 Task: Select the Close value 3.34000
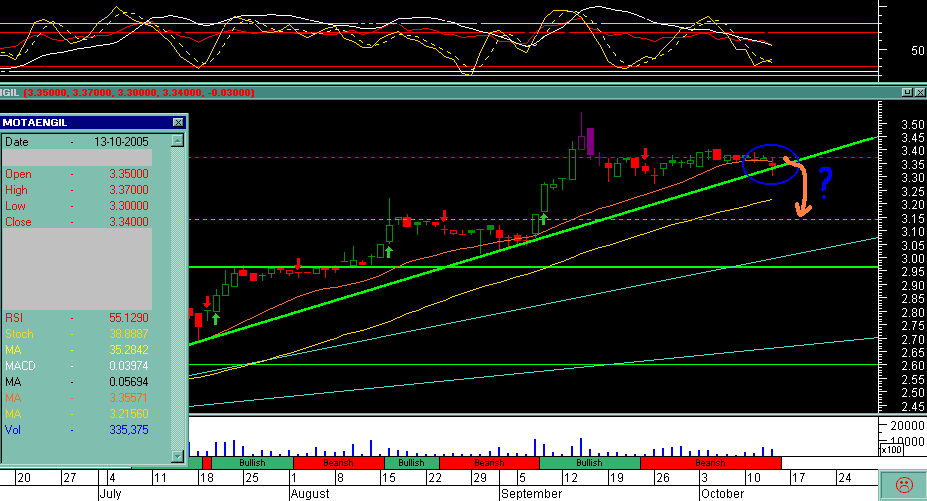[x=128, y=222]
